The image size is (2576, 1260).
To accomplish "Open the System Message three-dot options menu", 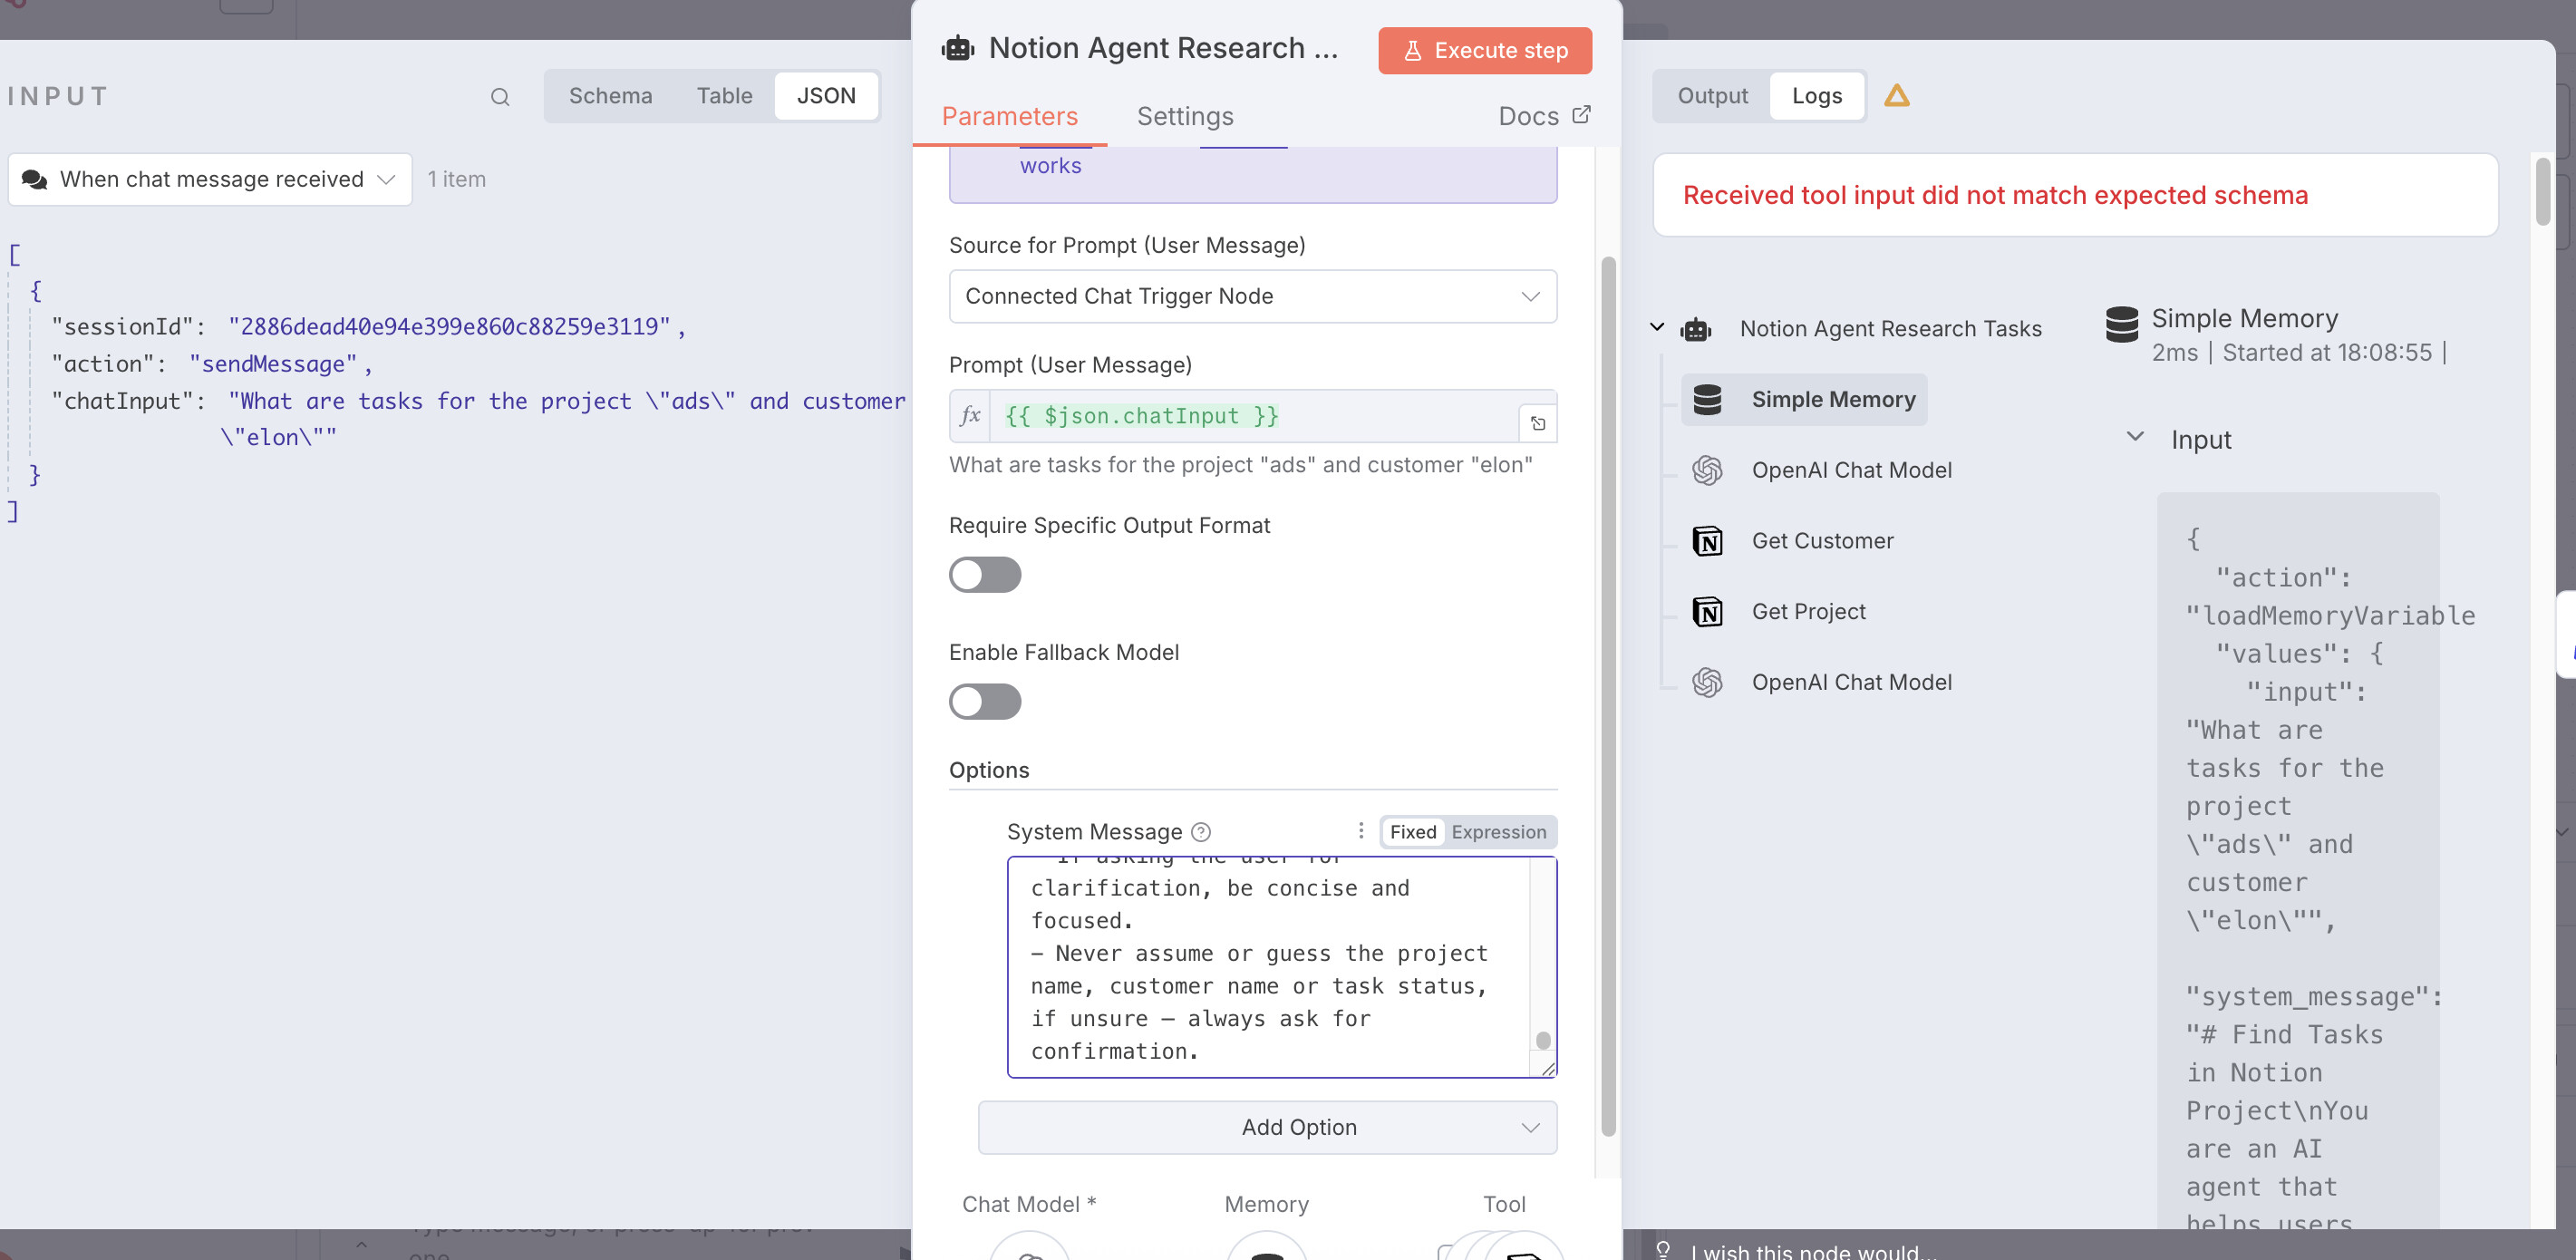I will point(1361,831).
